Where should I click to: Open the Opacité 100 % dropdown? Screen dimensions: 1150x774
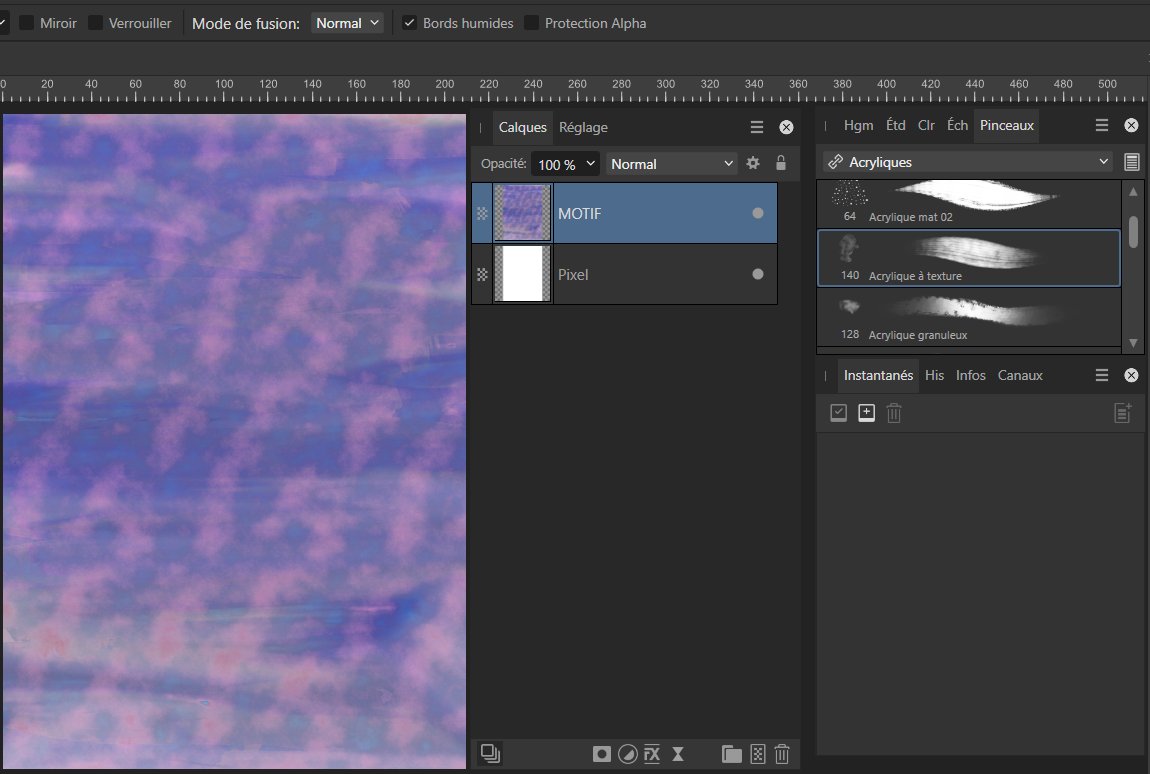(565, 164)
